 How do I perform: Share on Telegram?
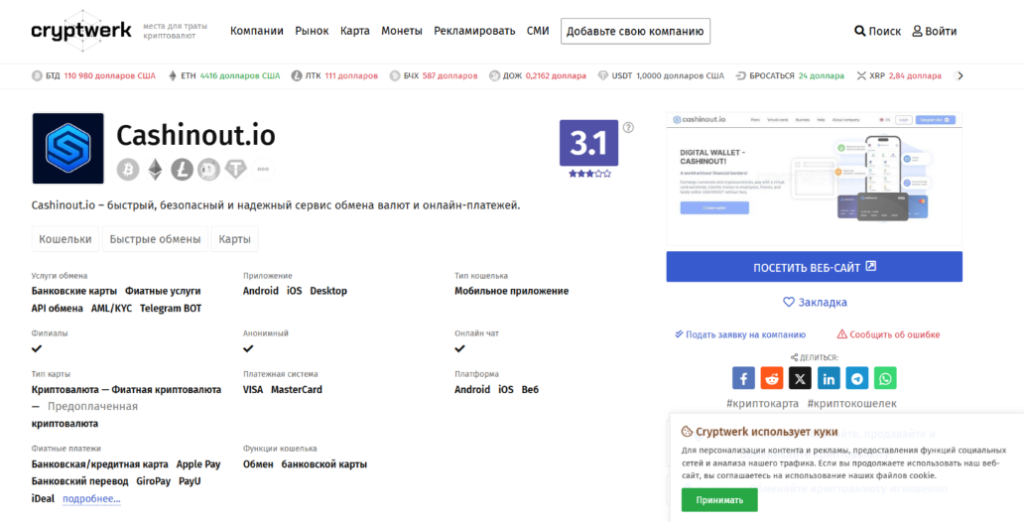pos(857,378)
